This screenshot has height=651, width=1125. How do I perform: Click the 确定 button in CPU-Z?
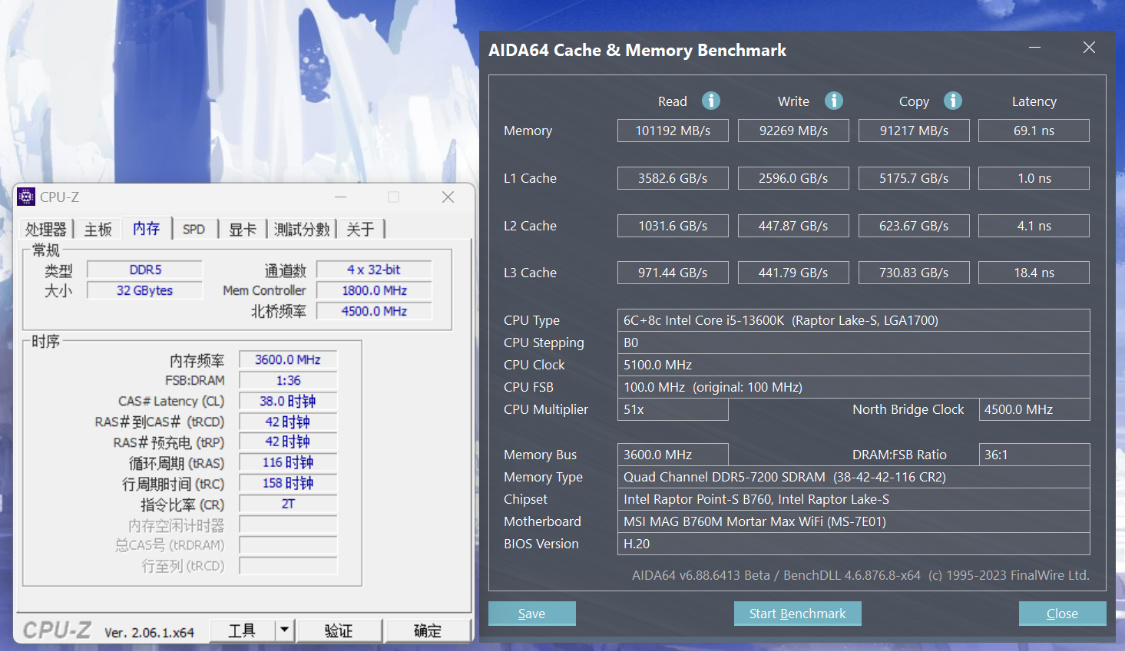428,630
